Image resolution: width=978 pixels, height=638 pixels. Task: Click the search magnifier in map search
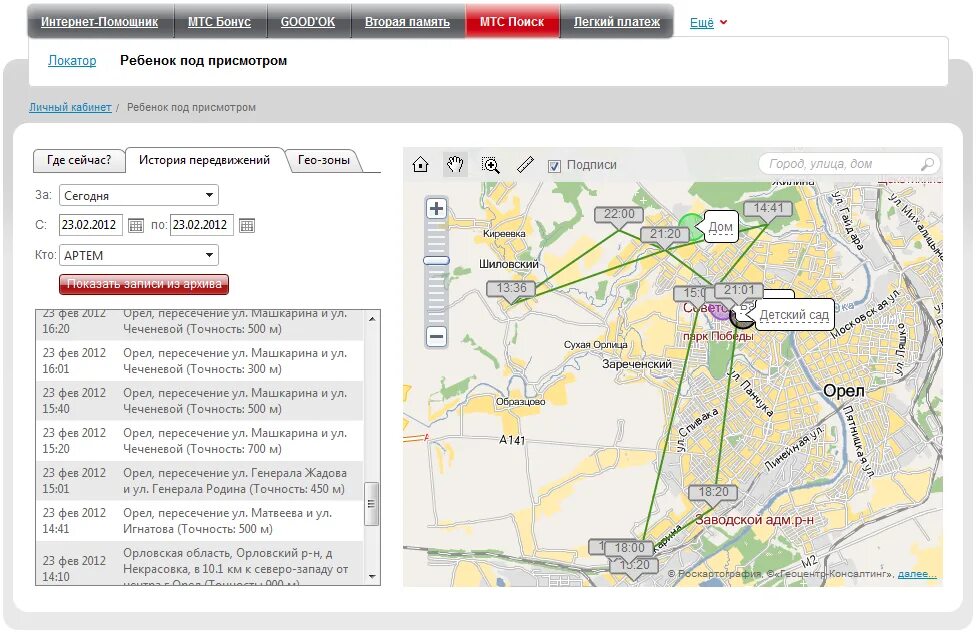click(927, 164)
